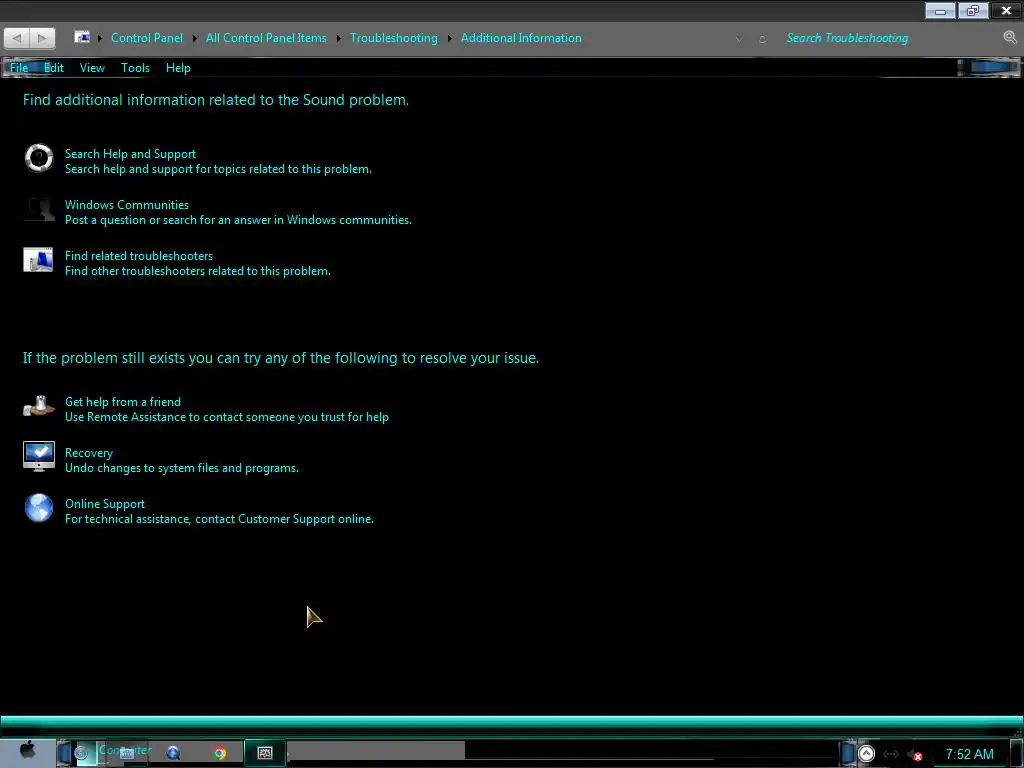
Task: Open the Search Help and Support icon
Action: (x=39, y=158)
